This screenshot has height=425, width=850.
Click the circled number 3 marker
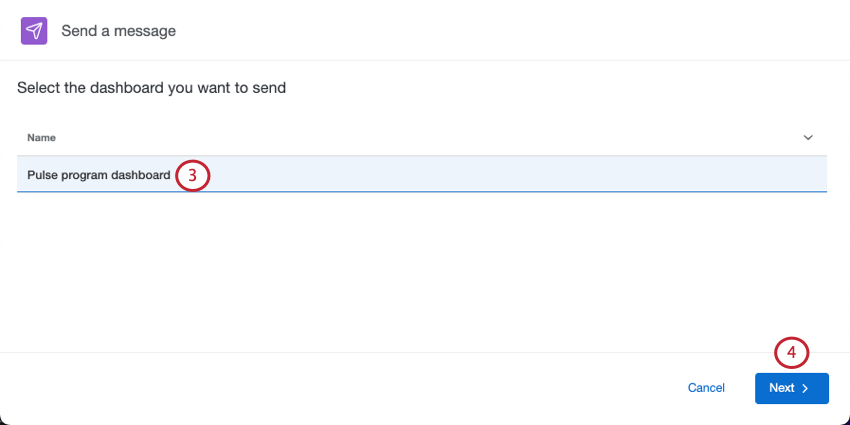tap(192, 175)
